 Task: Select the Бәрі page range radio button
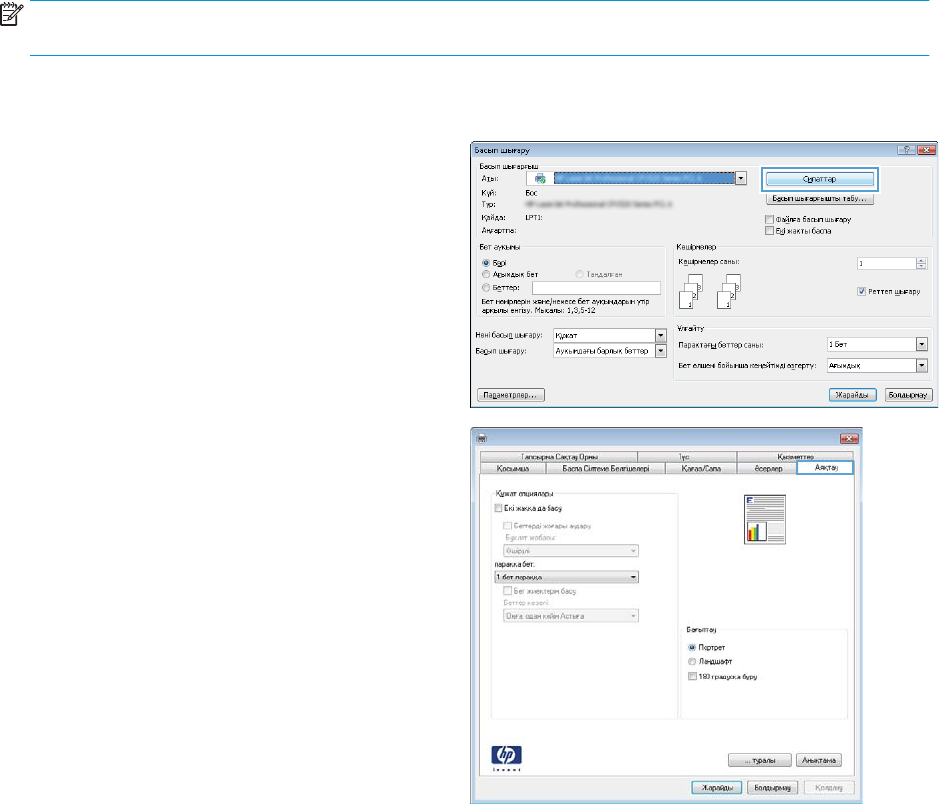(486, 263)
